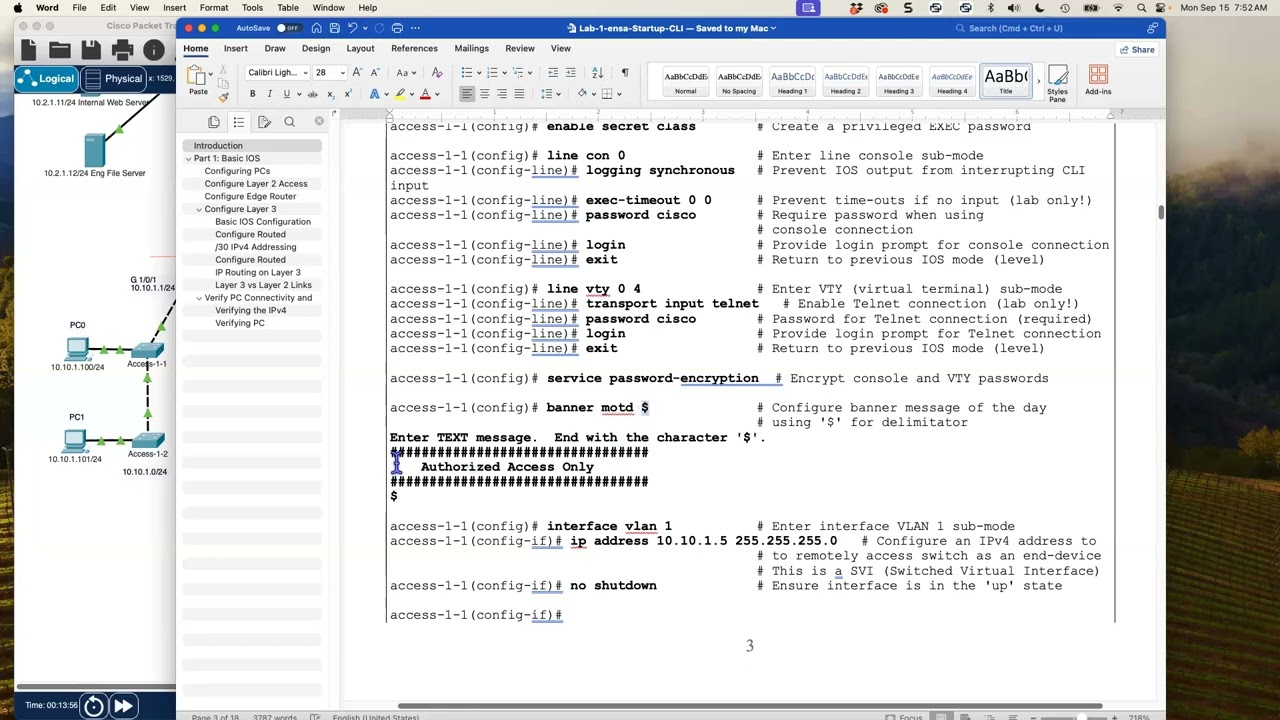Click the Share button
Image resolution: width=1280 pixels, height=720 pixels.
tap(1137, 49)
